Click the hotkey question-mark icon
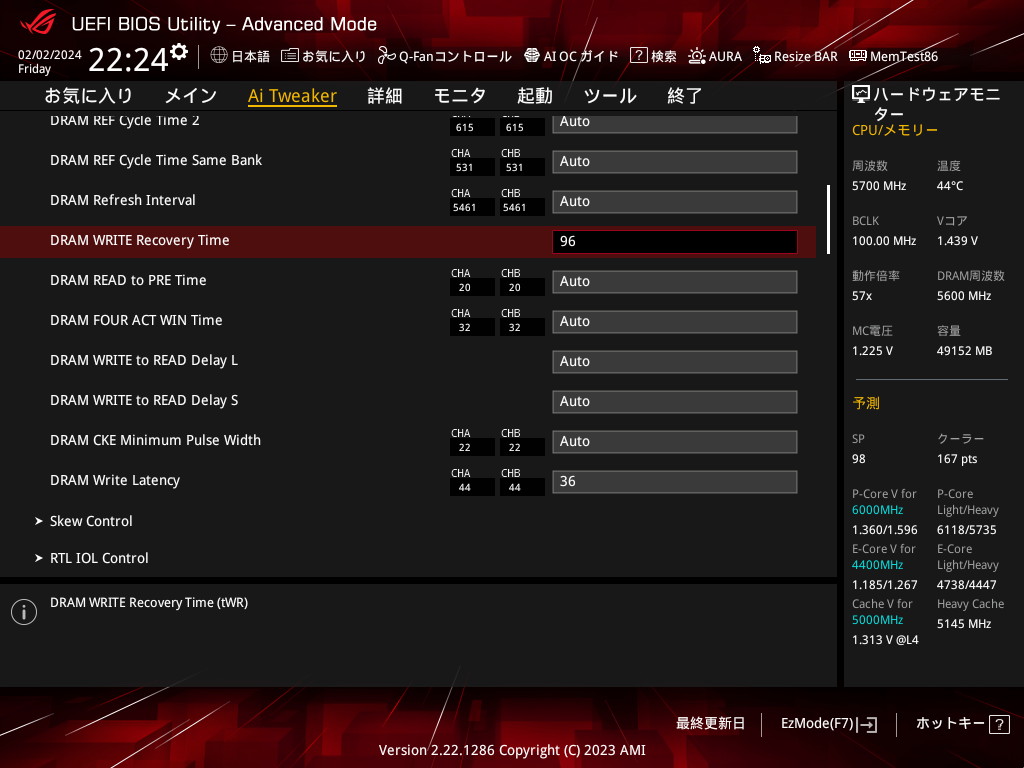Screen dimensions: 1024x768 click(x=999, y=724)
